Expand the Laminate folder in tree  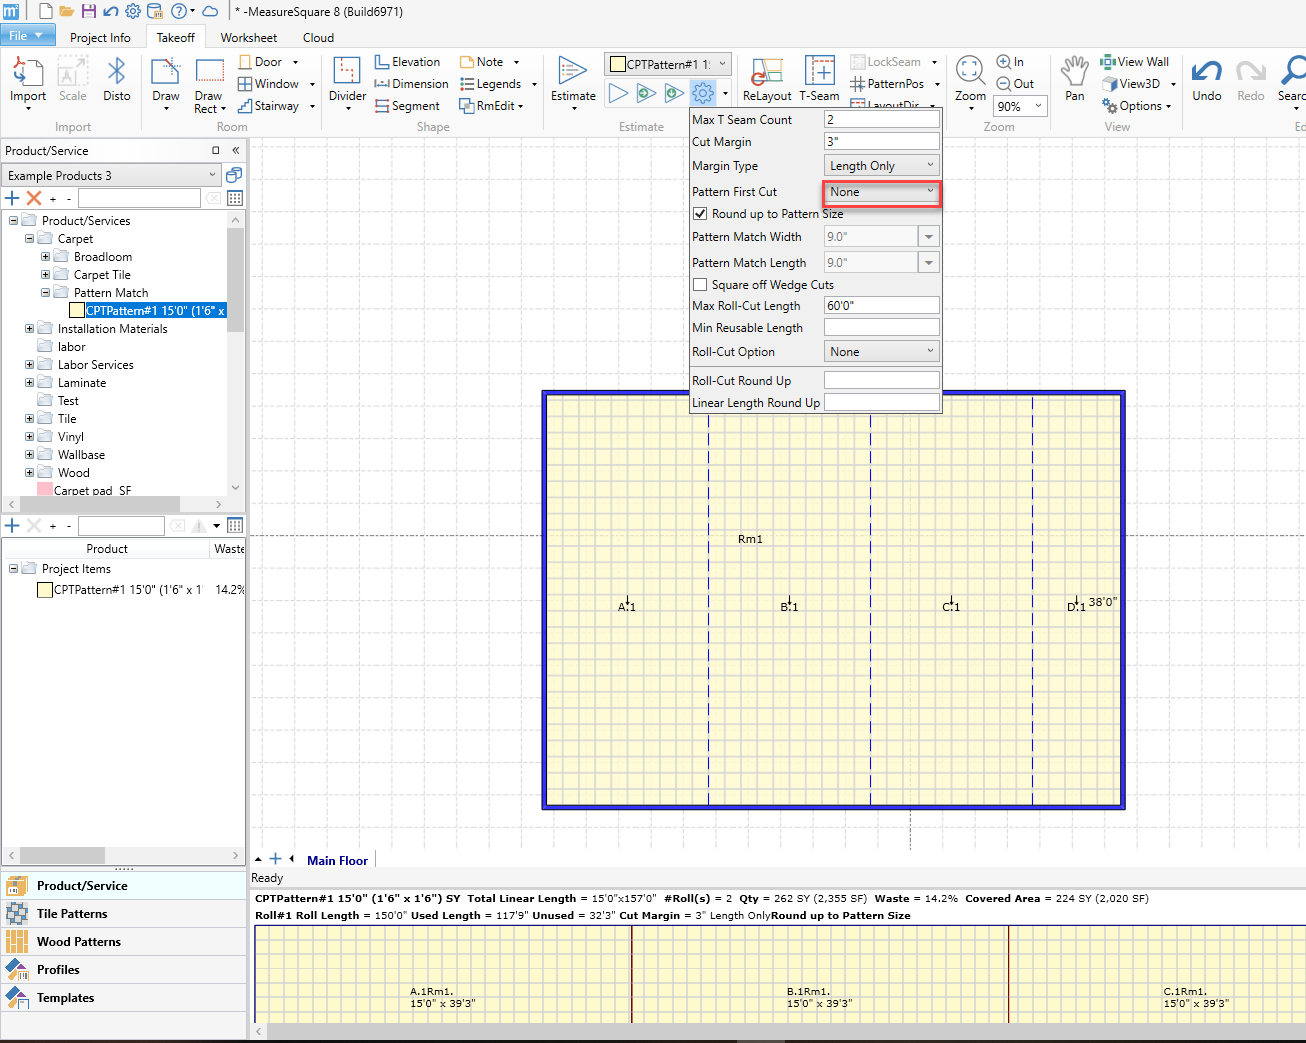click(29, 383)
